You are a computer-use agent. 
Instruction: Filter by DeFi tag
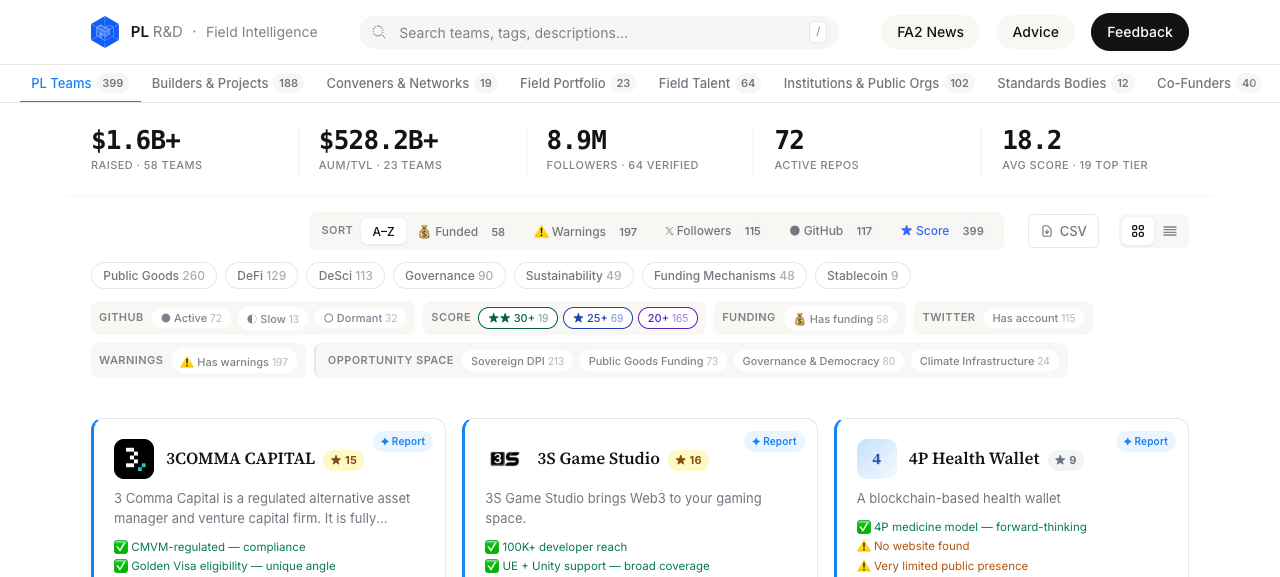[262, 275]
